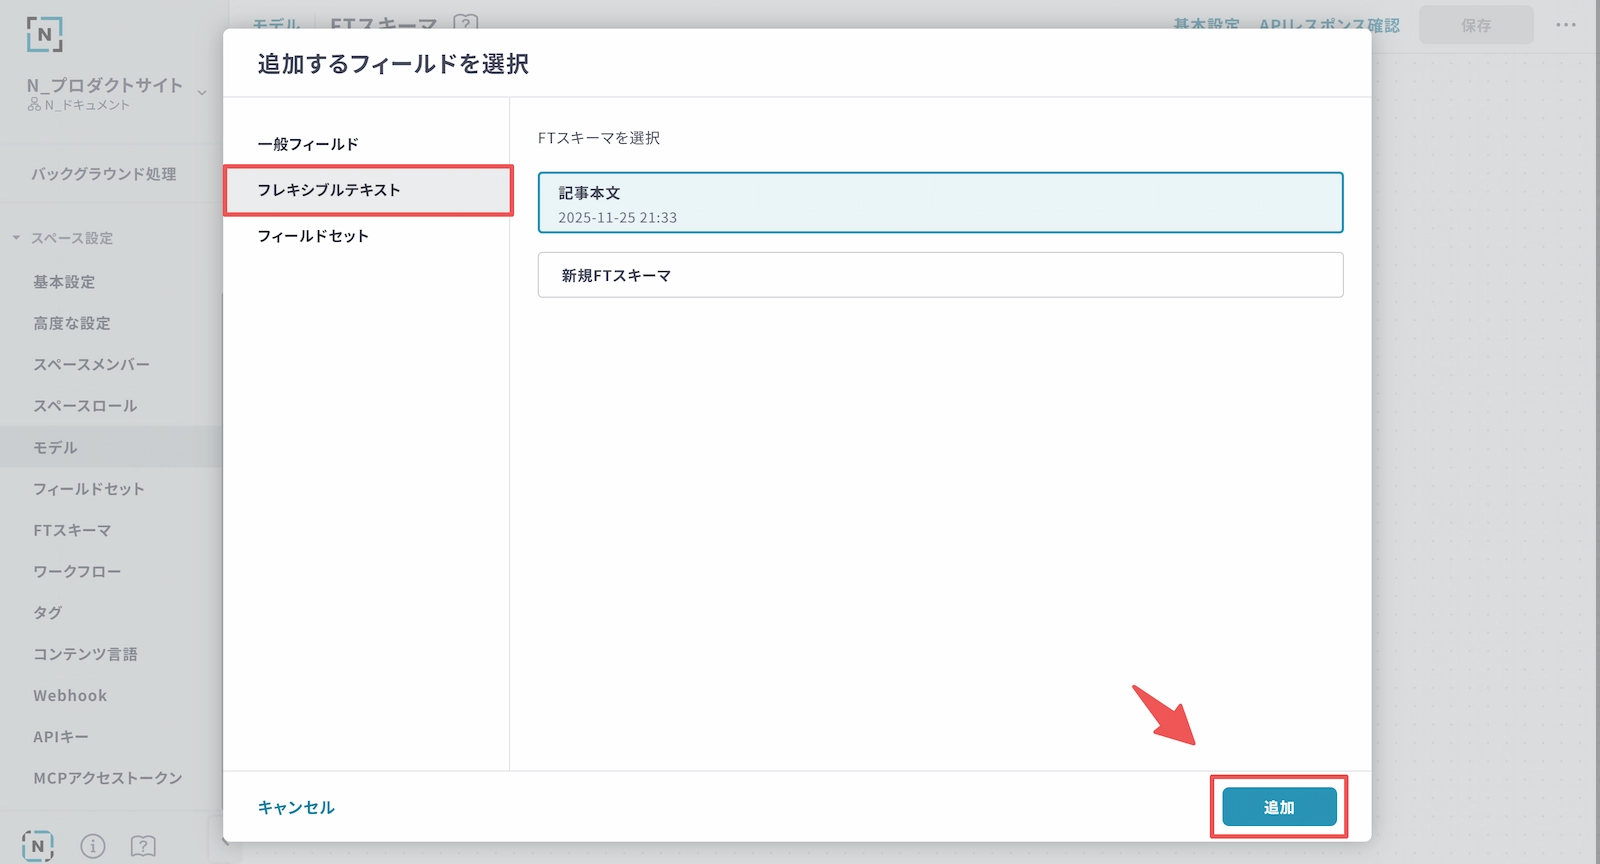Open the help guide icon at sidebar bottom
This screenshot has width=1600, height=864.
pyautogui.click(x=143, y=846)
